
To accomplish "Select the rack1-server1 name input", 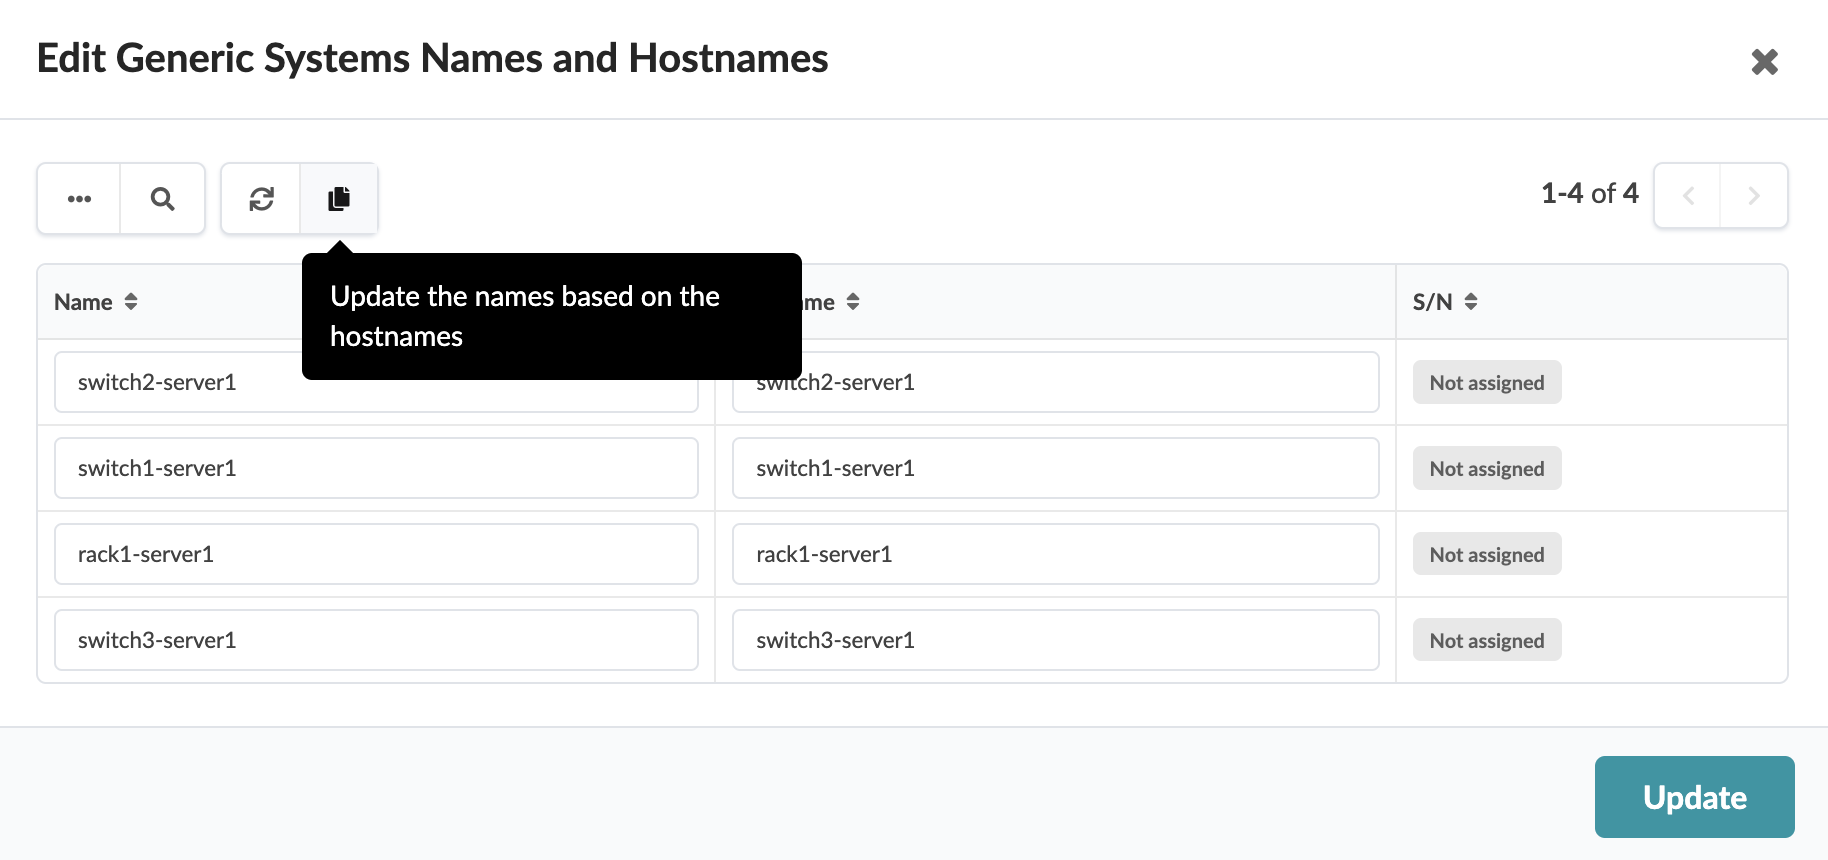I will [x=375, y=554].
